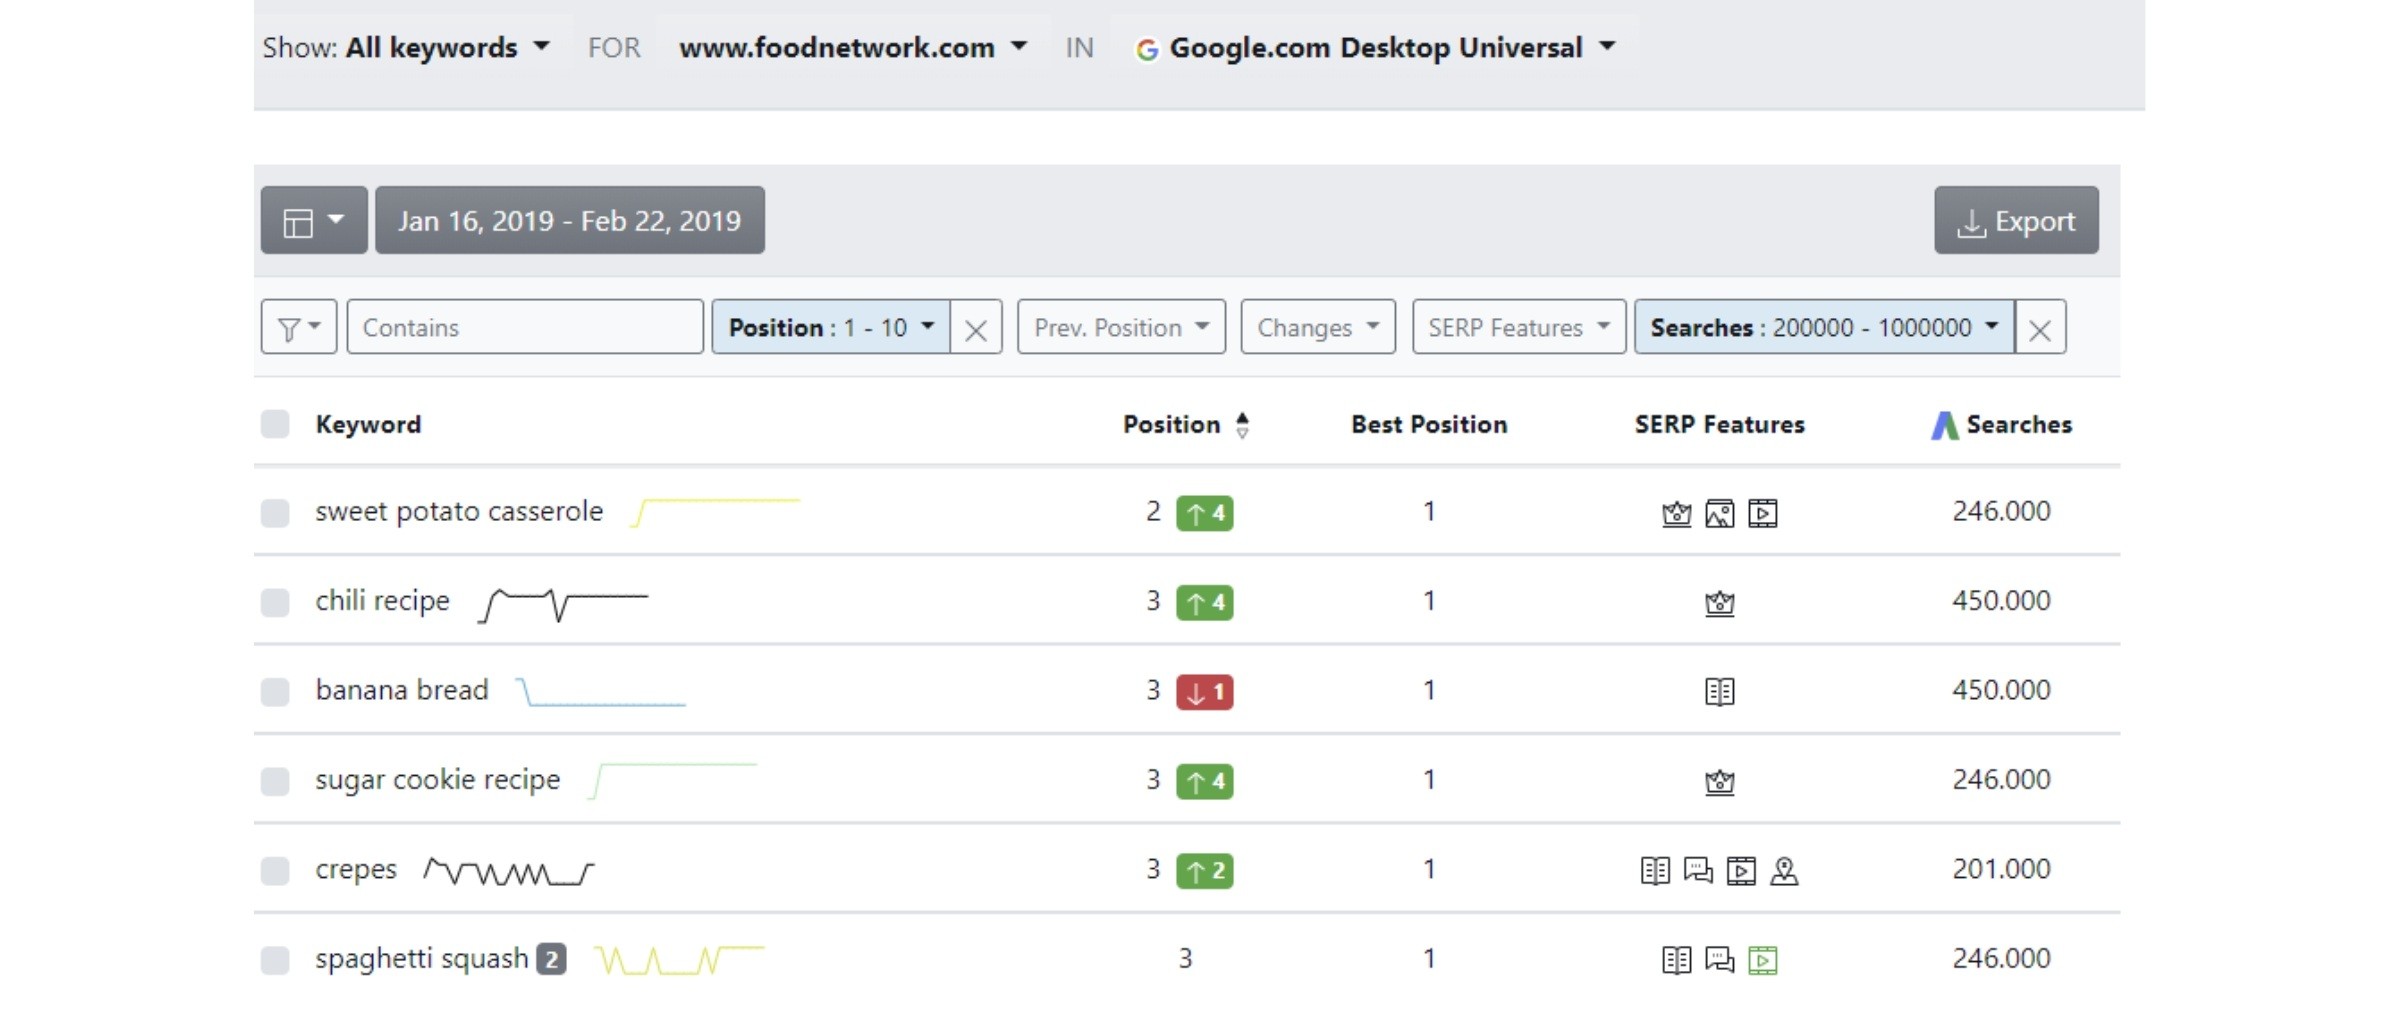
Task: Click the image pack icon in sweet potato casserole row
Action: (1719, 513)
